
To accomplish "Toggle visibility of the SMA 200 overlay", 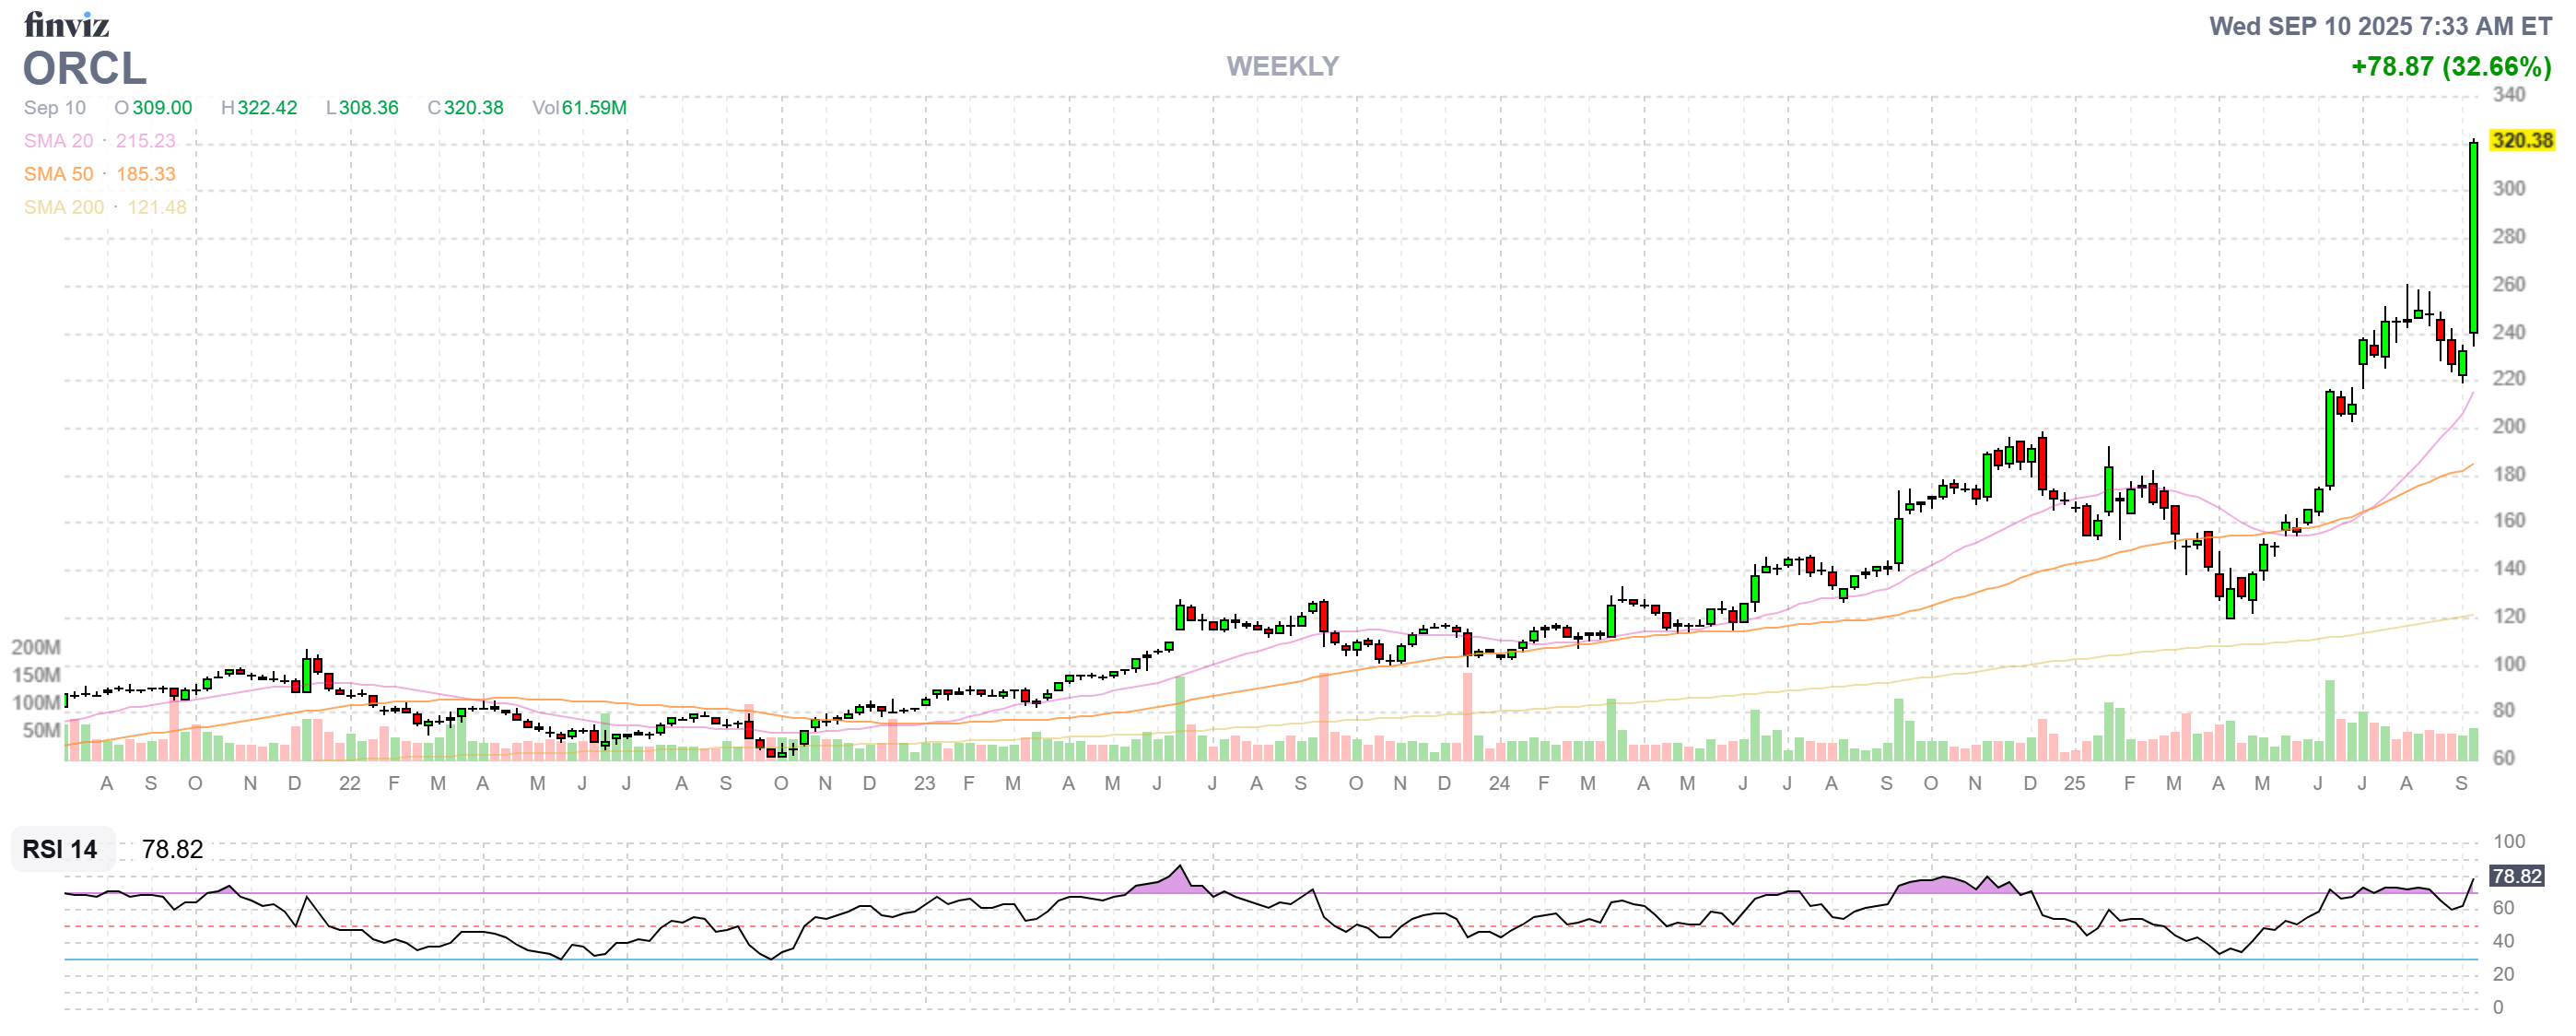I will 63,207.
